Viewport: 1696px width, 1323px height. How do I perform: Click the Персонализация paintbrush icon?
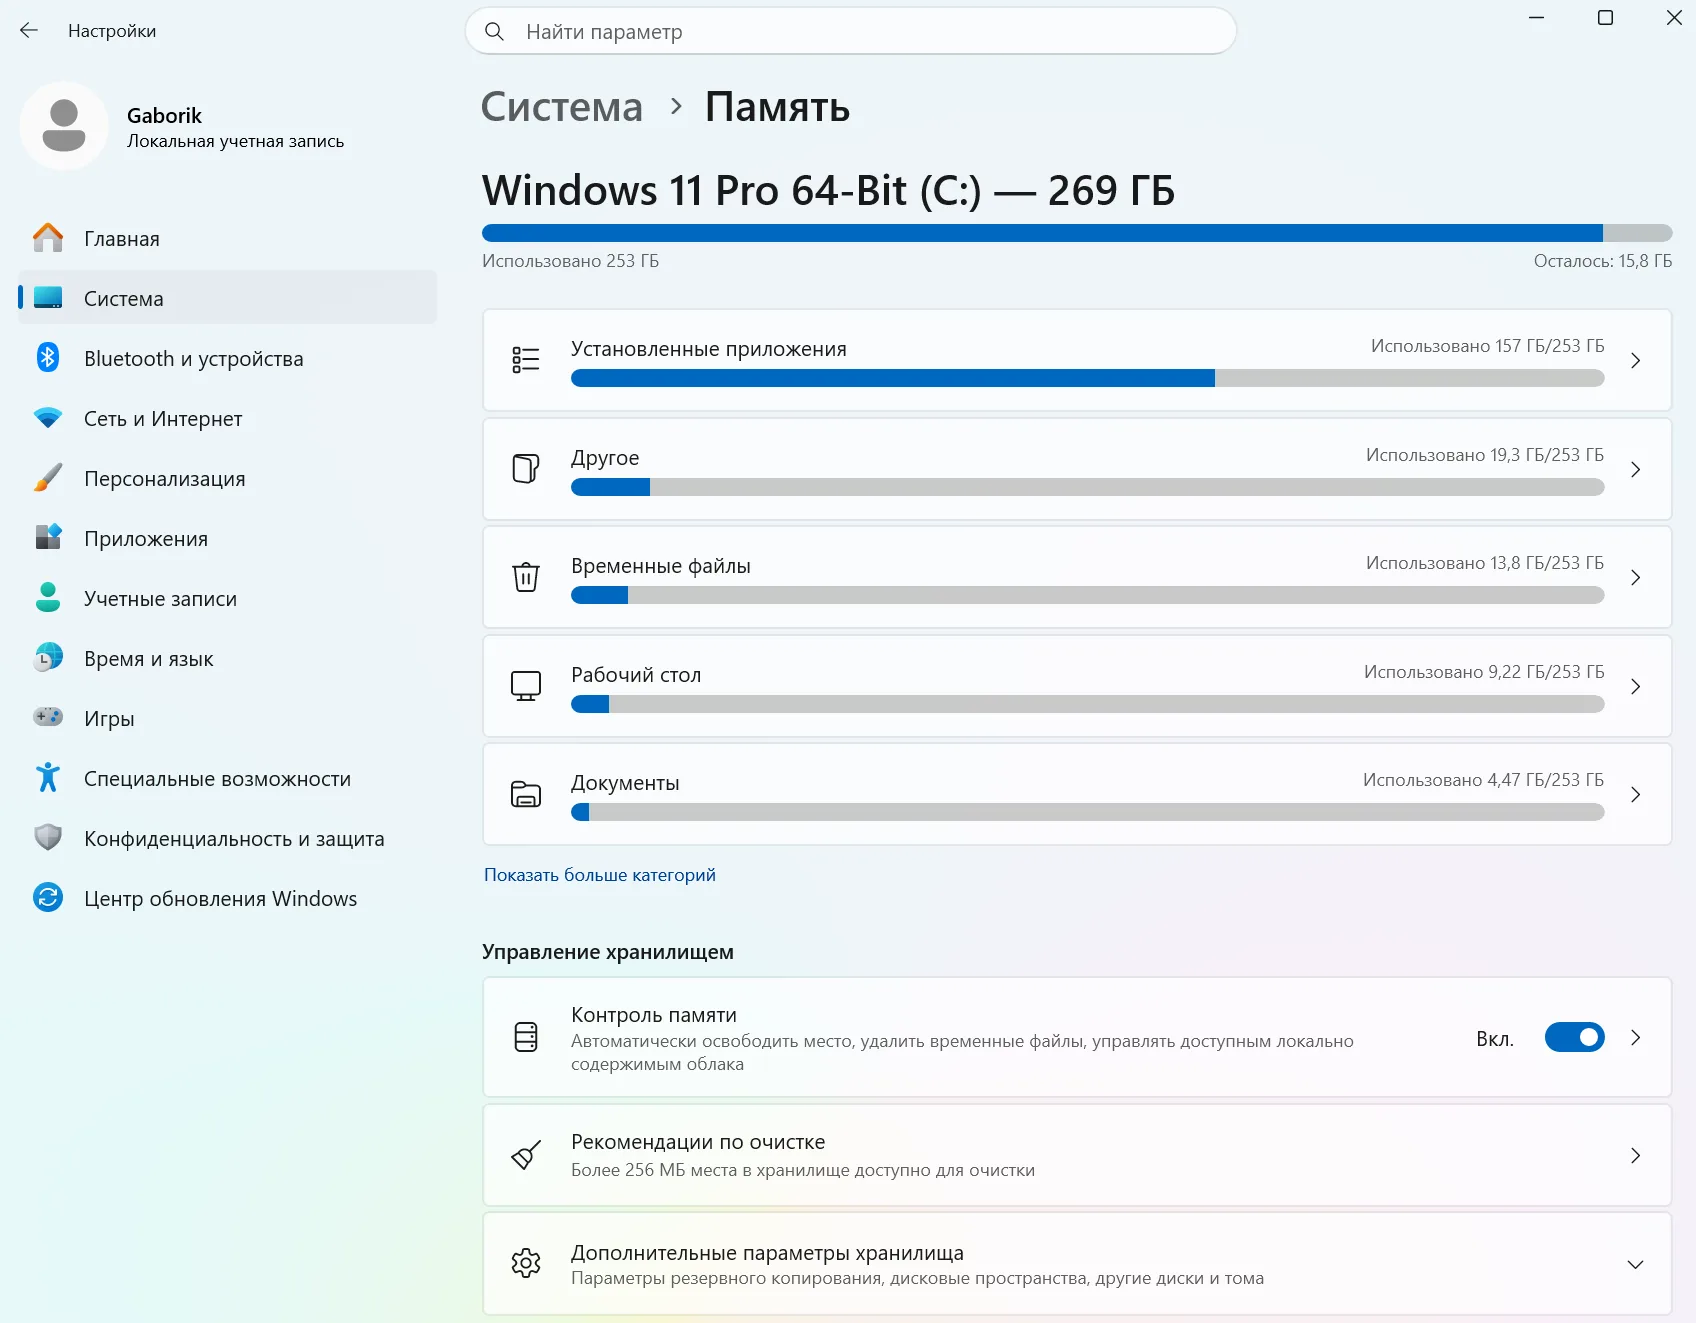coord(48,478)
